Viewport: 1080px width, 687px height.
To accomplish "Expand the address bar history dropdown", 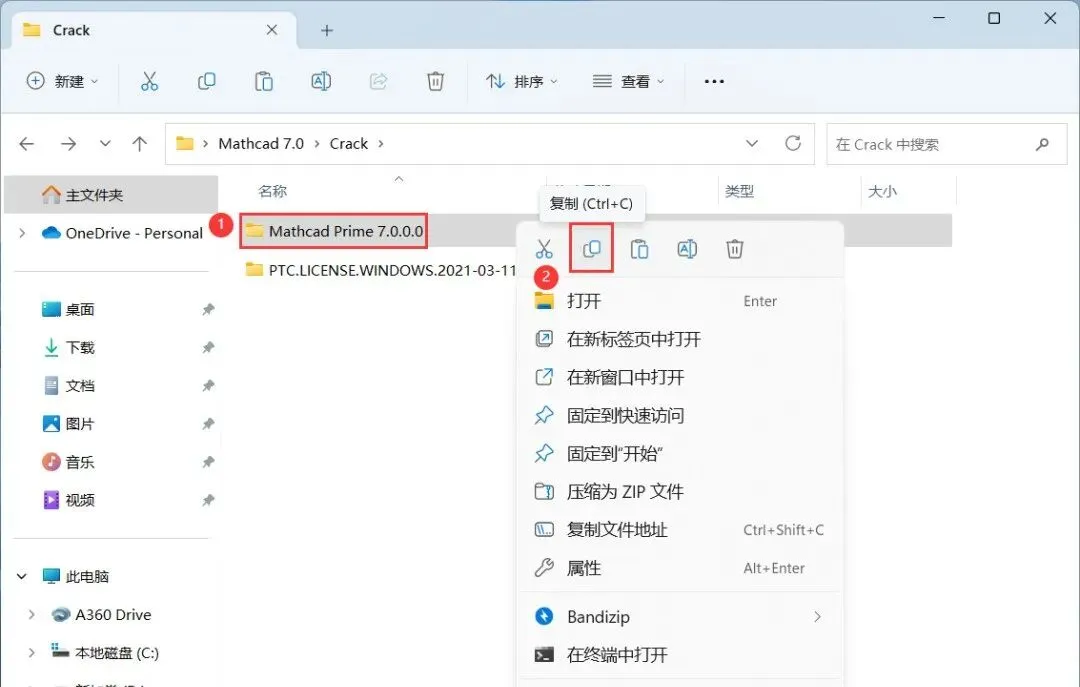I will [752, 143].
